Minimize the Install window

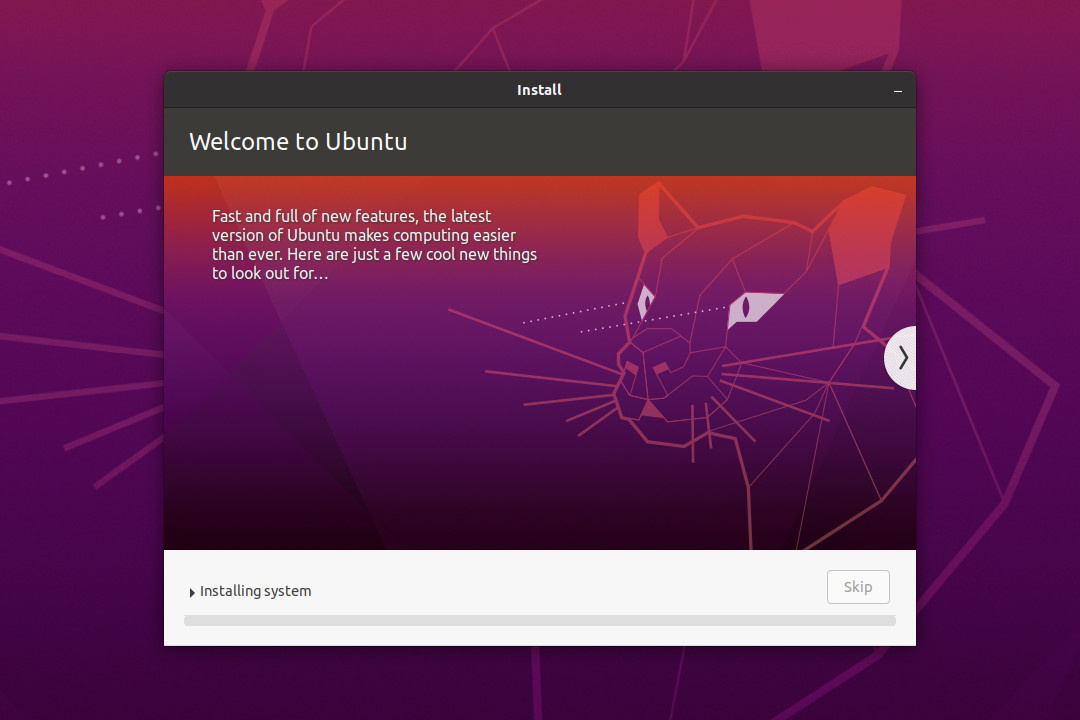point(897,91)
